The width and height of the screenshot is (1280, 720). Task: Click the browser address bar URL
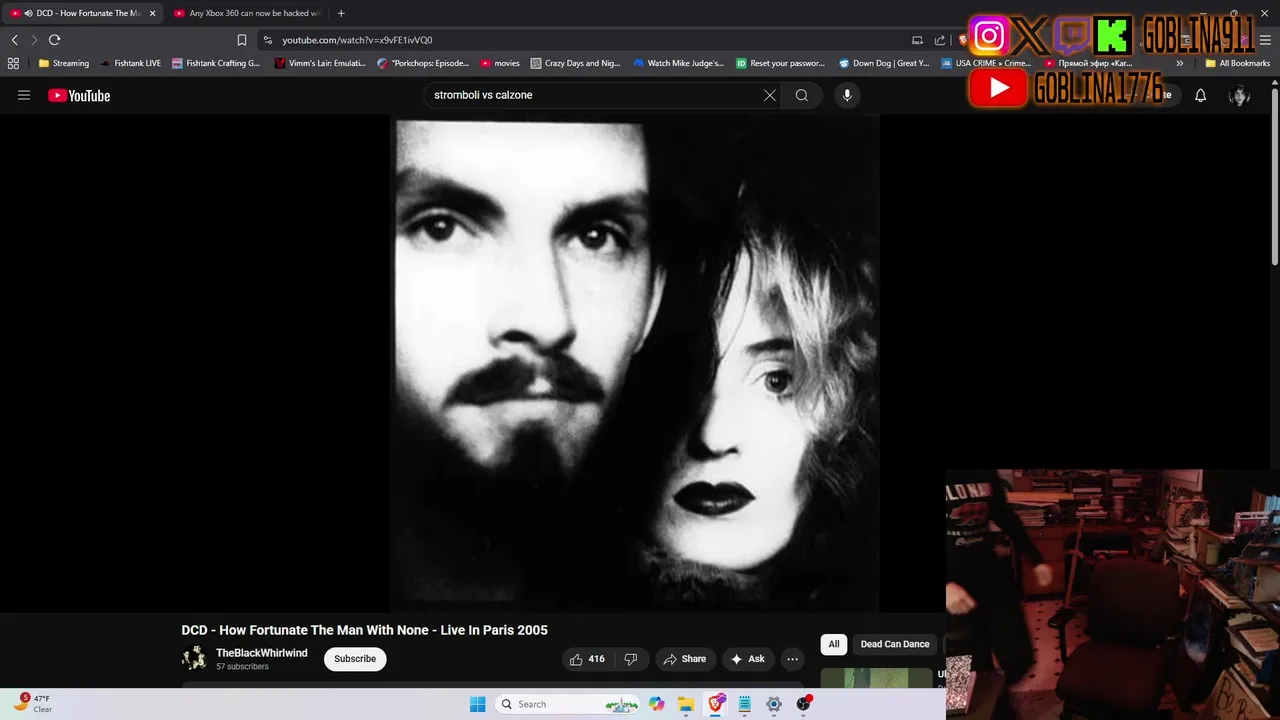[357, 40]
